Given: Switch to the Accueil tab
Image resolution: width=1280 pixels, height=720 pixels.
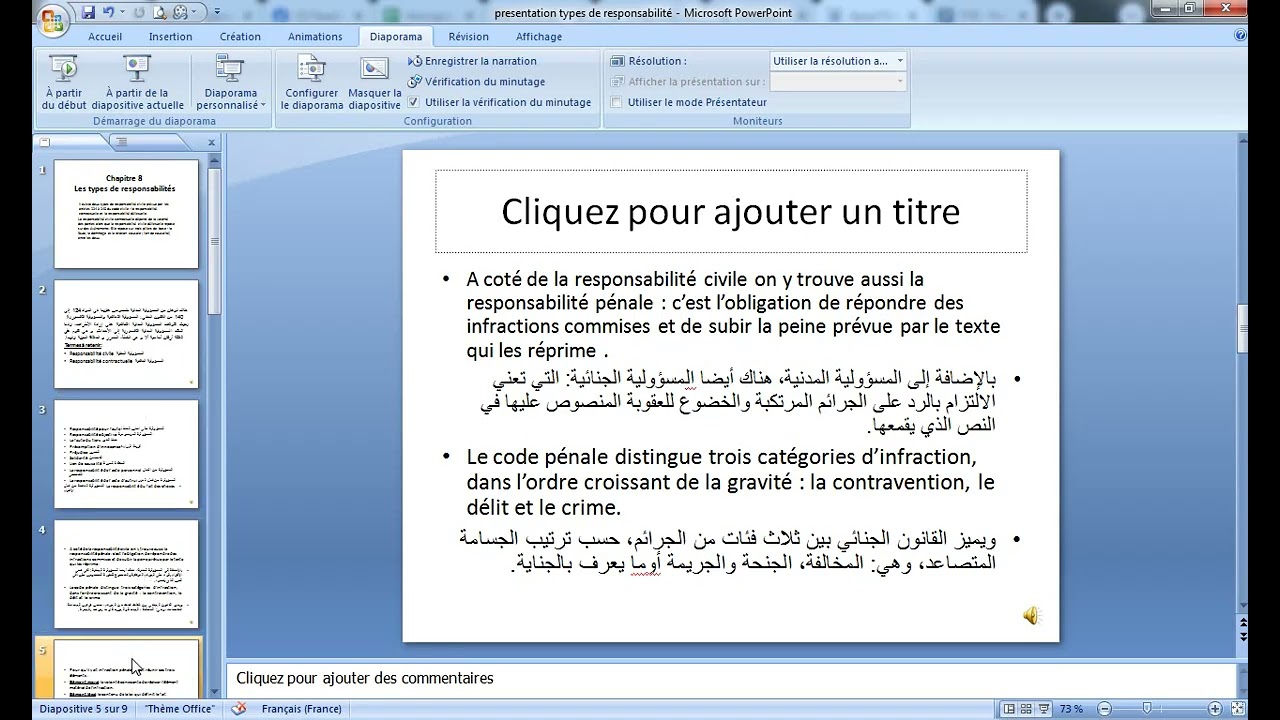Looking at the screenshot, I should pyautogui.click(x=105, y=37).
